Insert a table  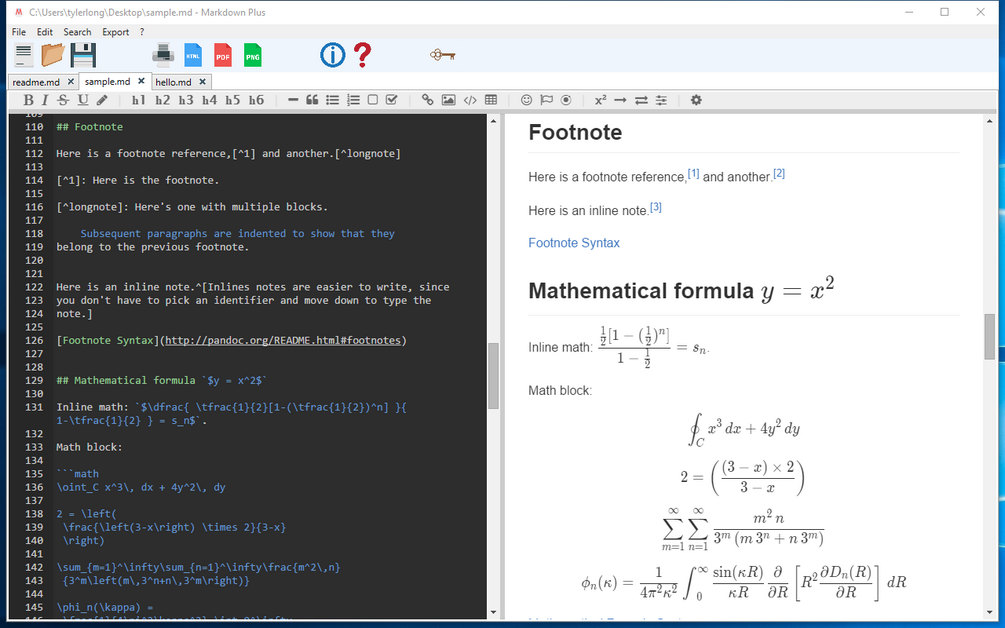tap(491, 100)
